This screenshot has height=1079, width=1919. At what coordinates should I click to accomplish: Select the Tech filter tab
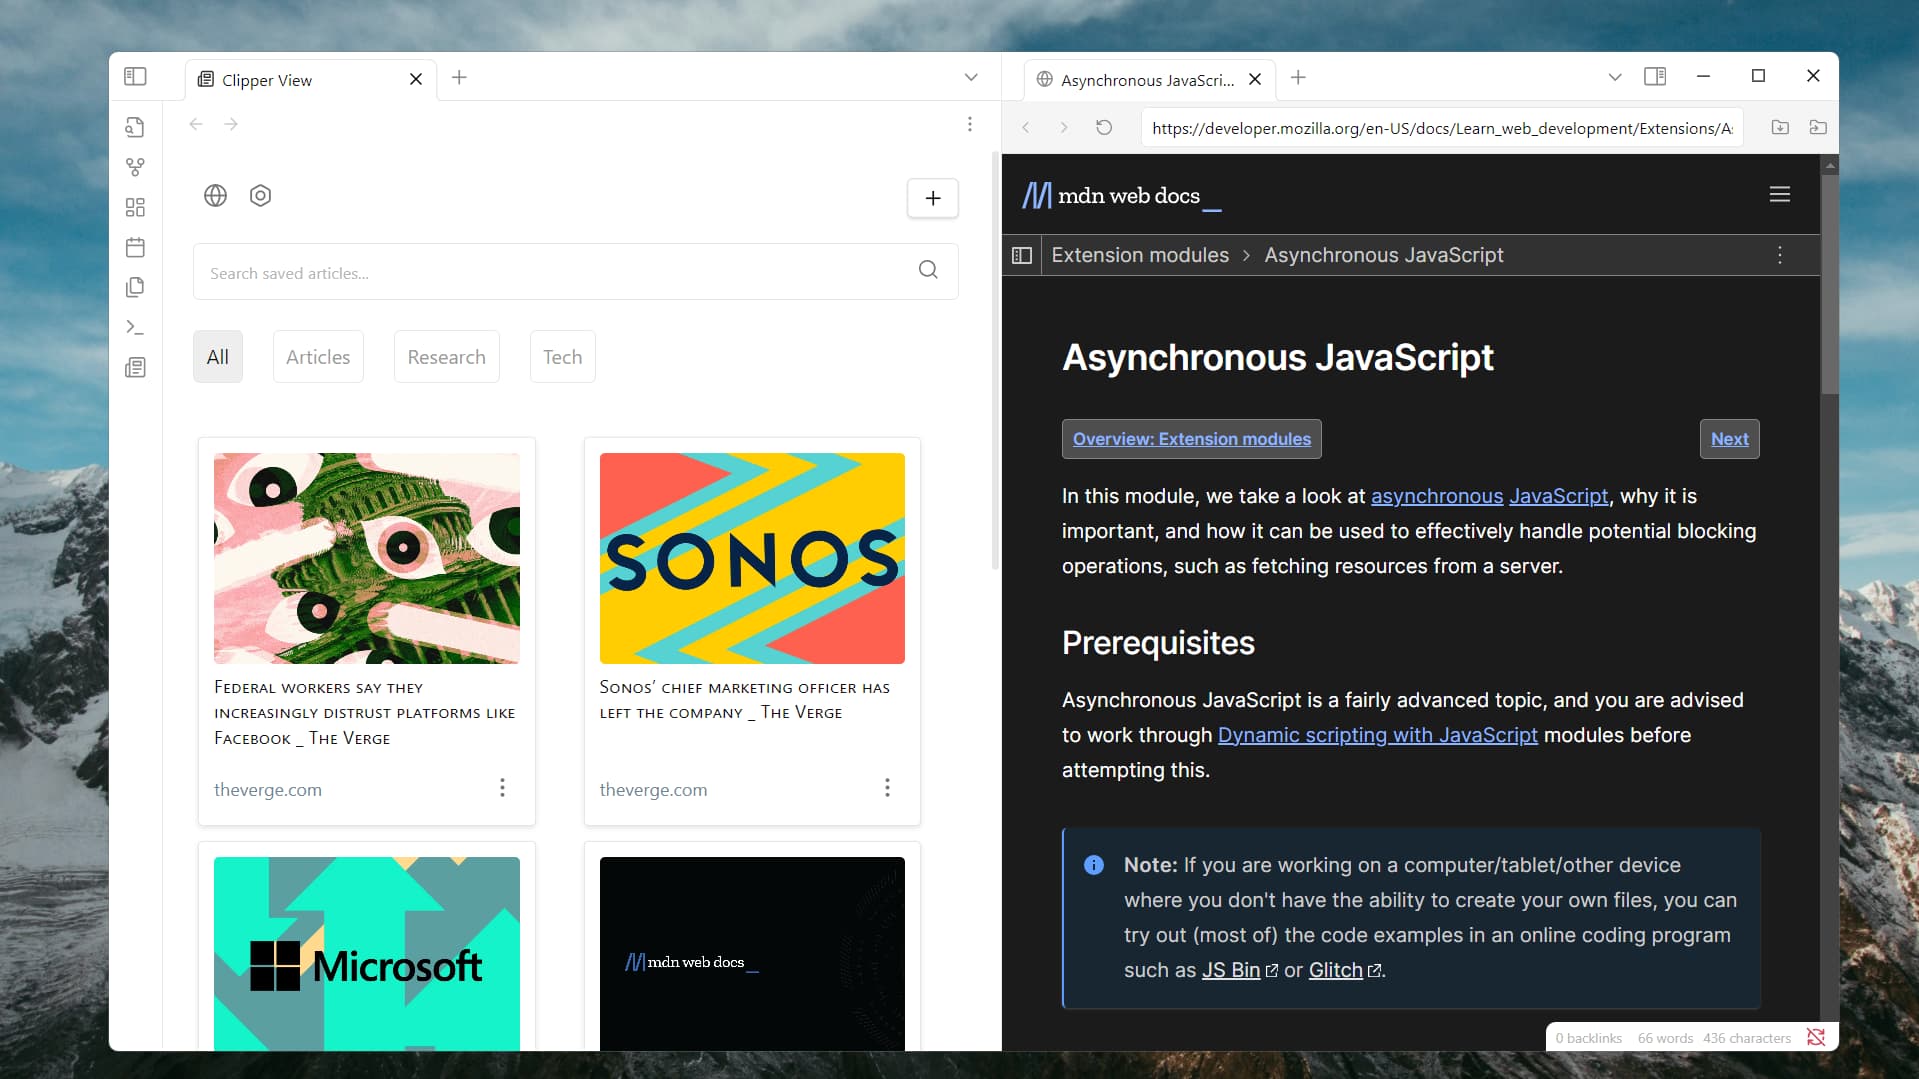click(562, 357)
